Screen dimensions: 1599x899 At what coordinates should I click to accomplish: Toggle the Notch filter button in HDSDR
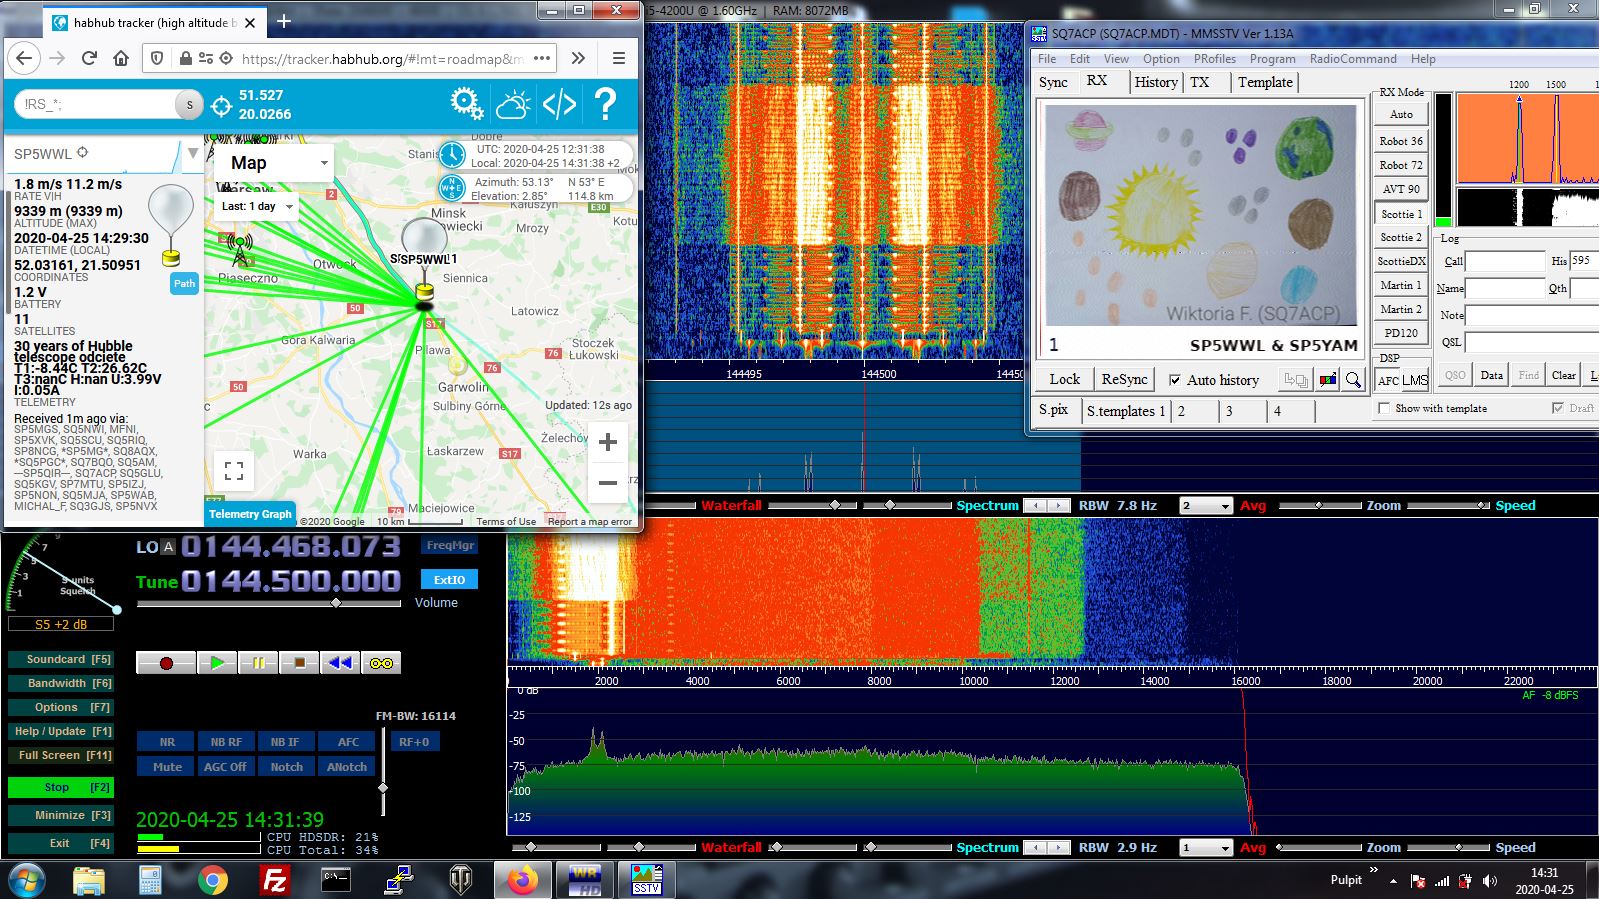(x=286, y=767)
